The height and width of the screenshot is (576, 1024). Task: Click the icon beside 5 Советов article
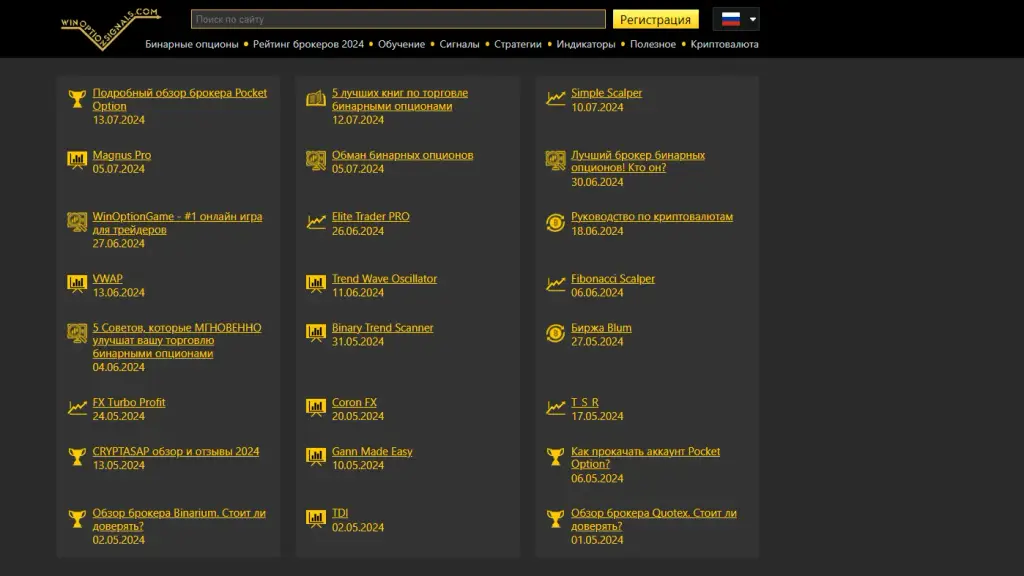tap(77, 333)
